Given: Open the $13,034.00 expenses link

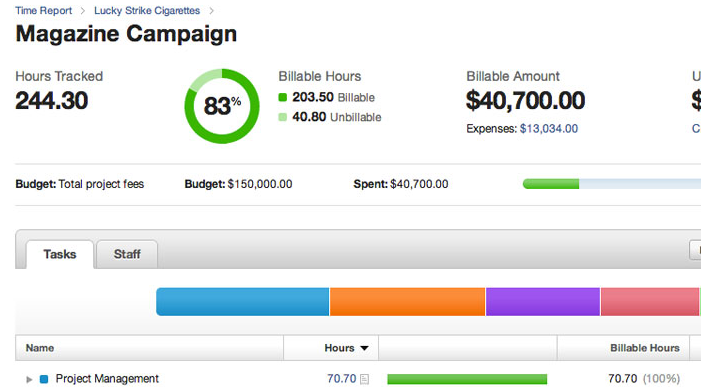Looking at the screenshot, I should [x=549, y=129].
